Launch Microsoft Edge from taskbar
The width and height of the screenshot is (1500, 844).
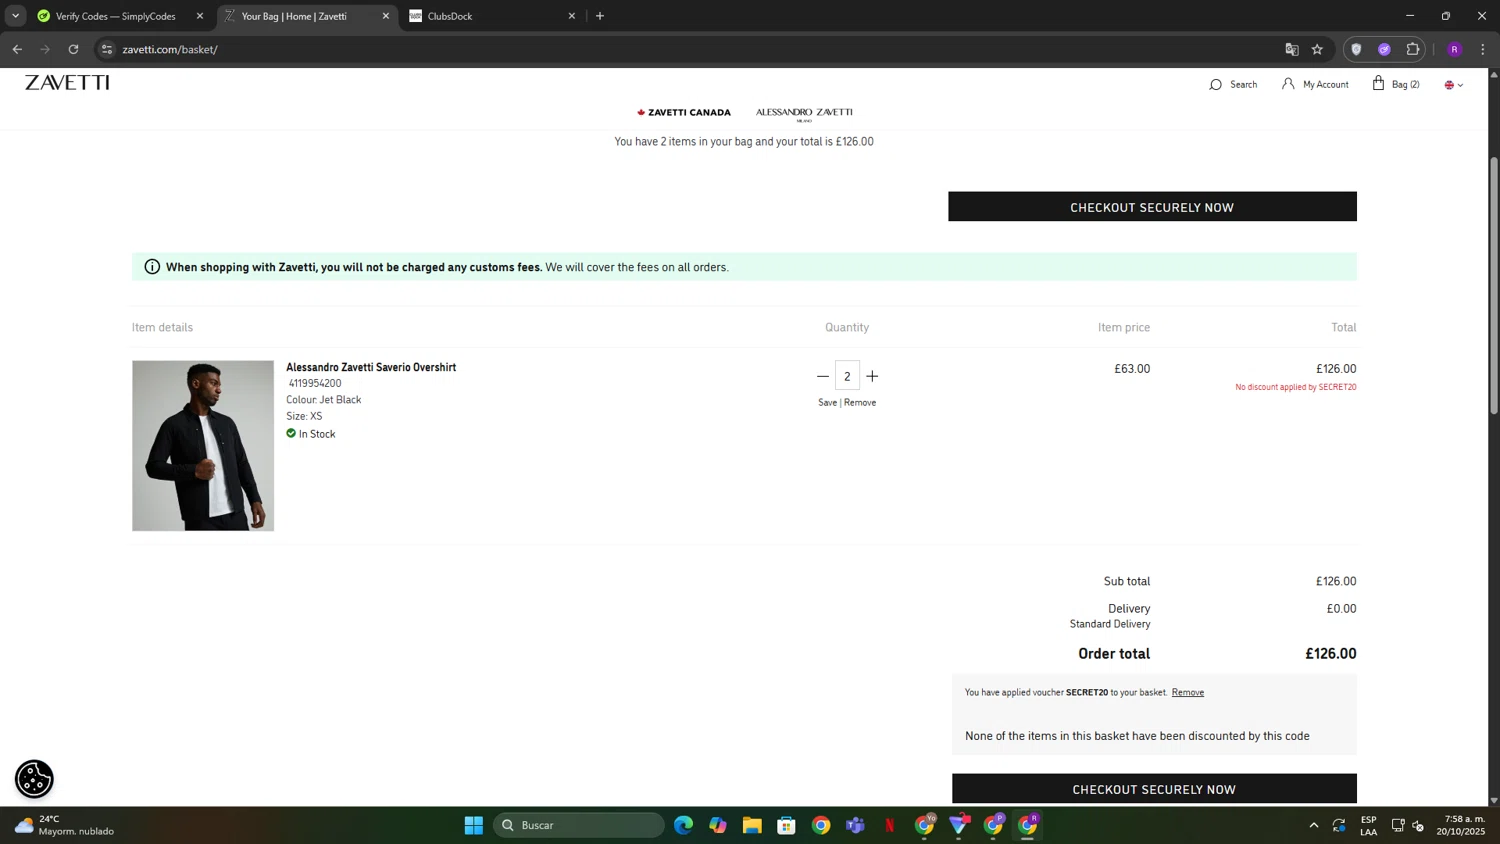coord(683,825)
